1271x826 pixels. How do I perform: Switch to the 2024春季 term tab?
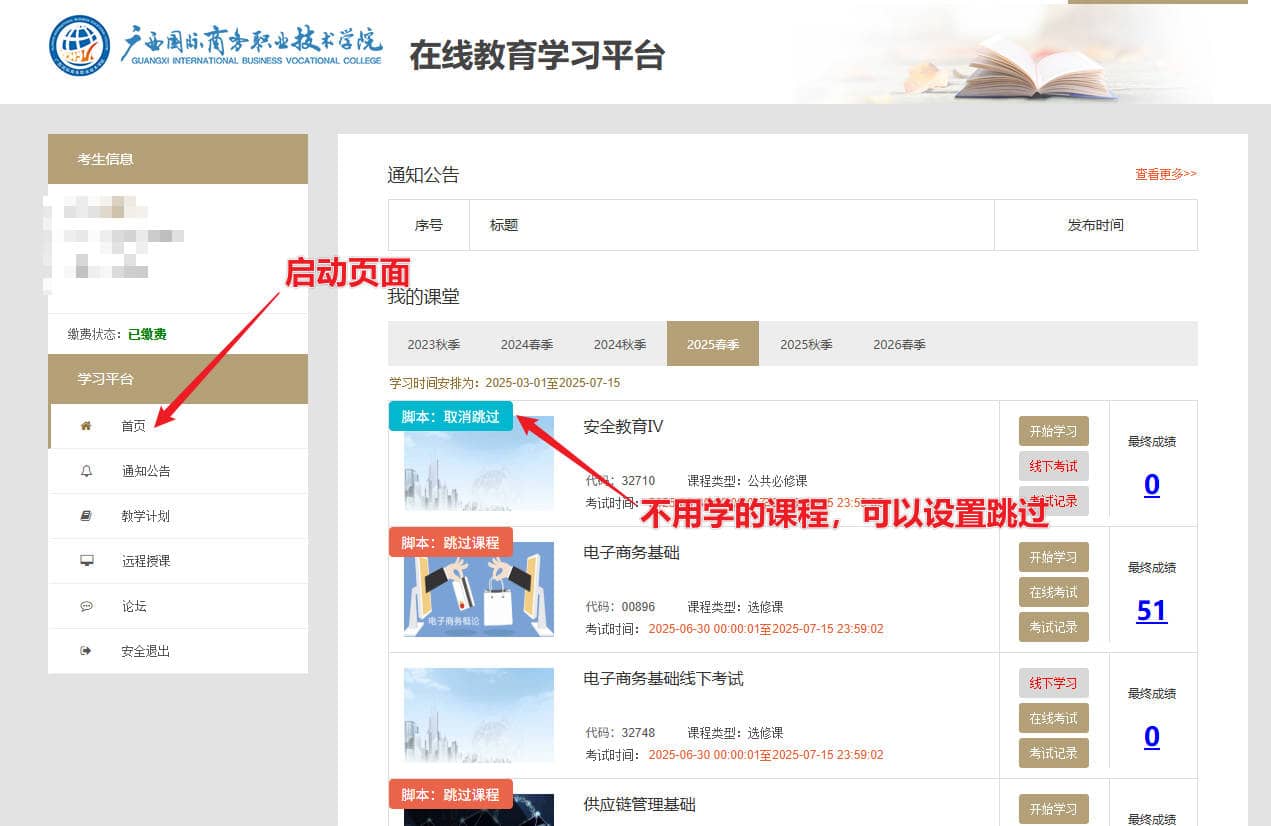[x=527, y=344]
